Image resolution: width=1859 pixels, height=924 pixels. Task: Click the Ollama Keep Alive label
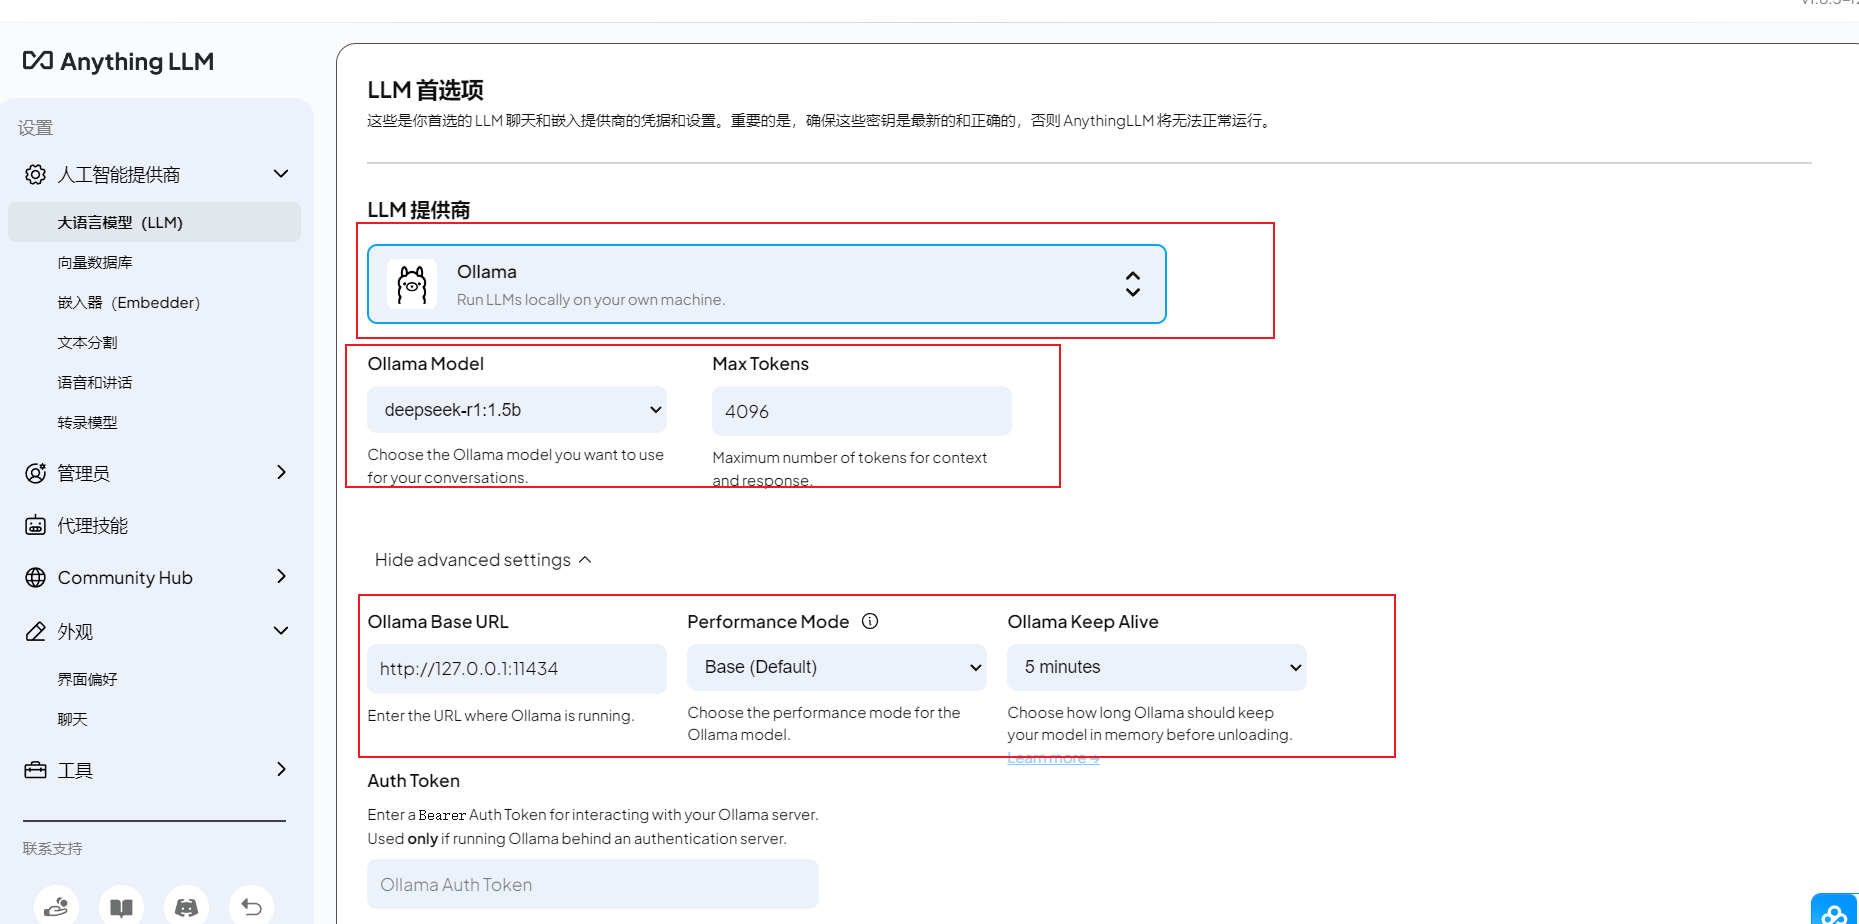[1083, 622]
